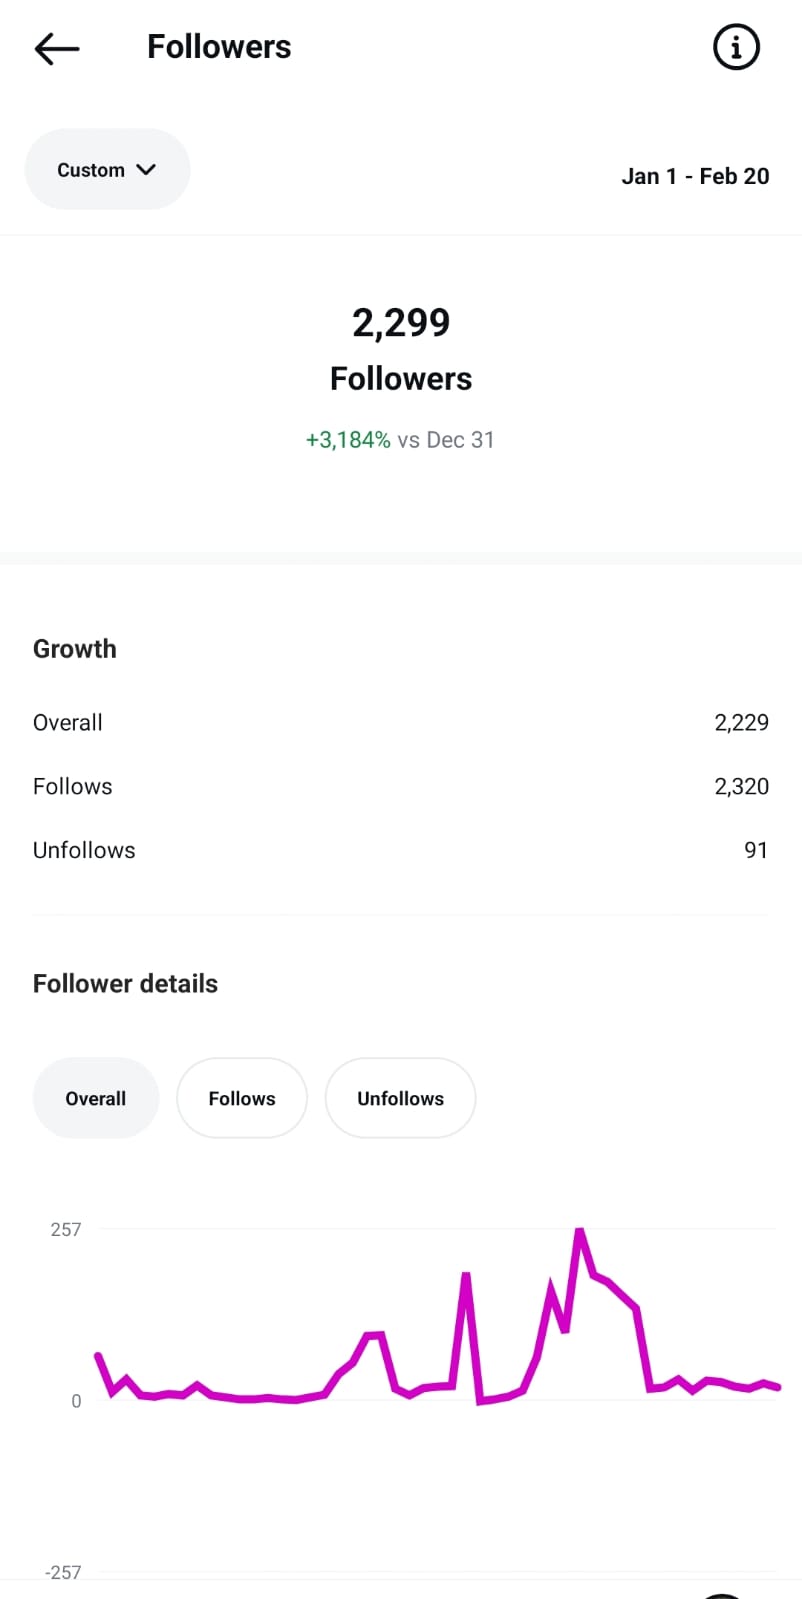Tap the Growth section heading
This screenshot has width=802, height=1599.
[x=75, y=649]
